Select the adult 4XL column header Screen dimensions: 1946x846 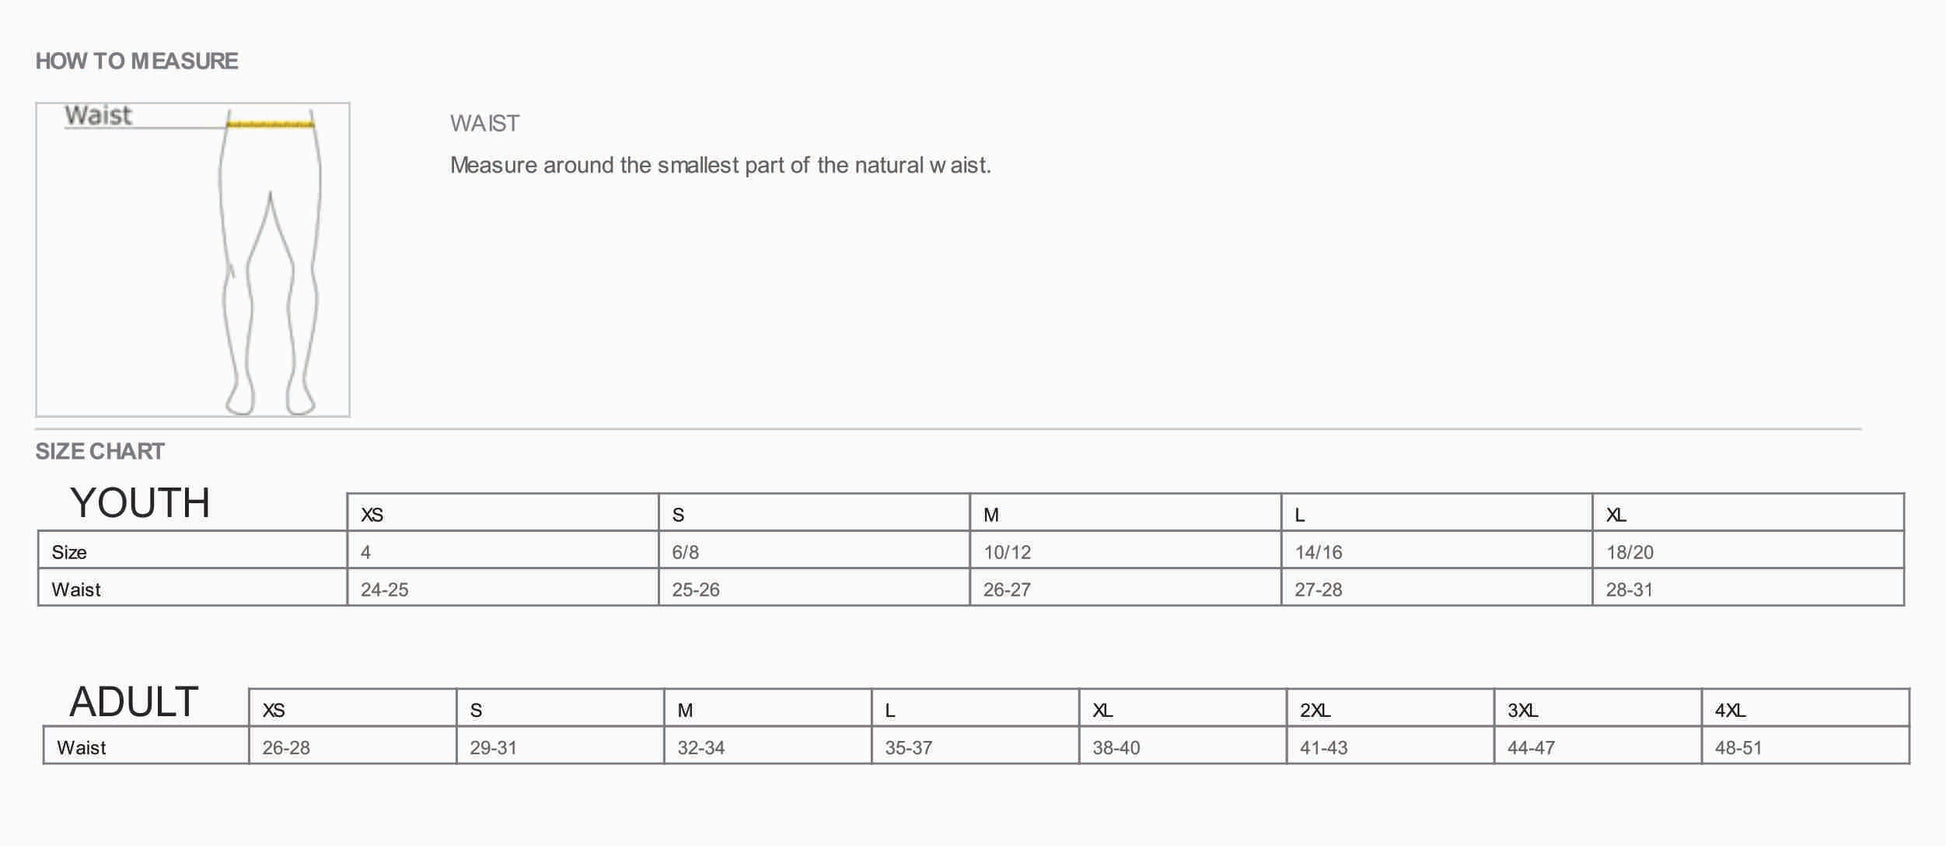tap(1730, 710)
